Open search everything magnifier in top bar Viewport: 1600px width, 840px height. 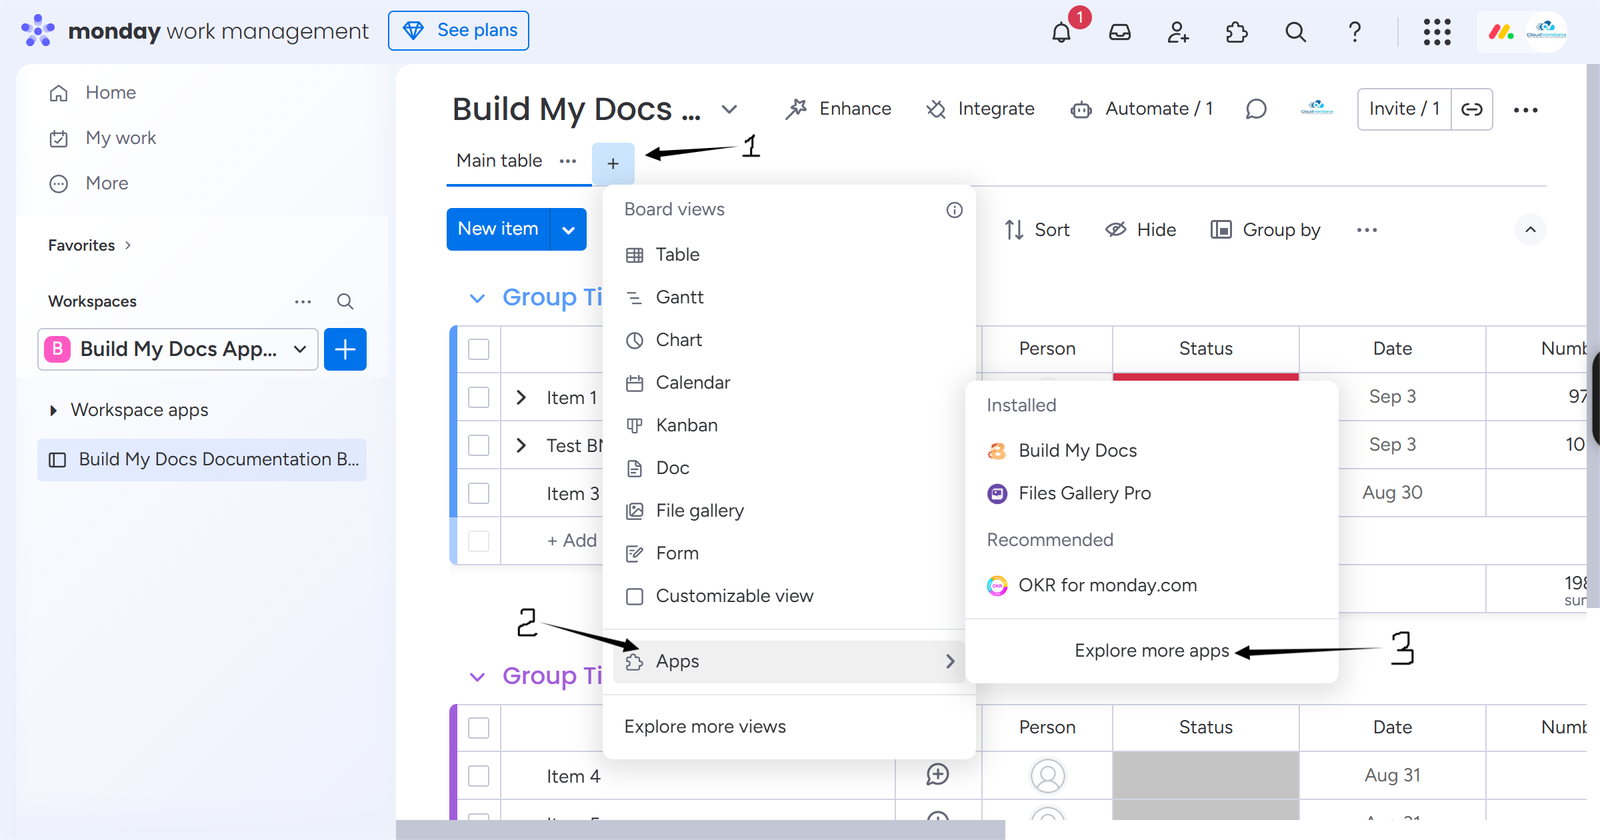[x=1296, y=32]
